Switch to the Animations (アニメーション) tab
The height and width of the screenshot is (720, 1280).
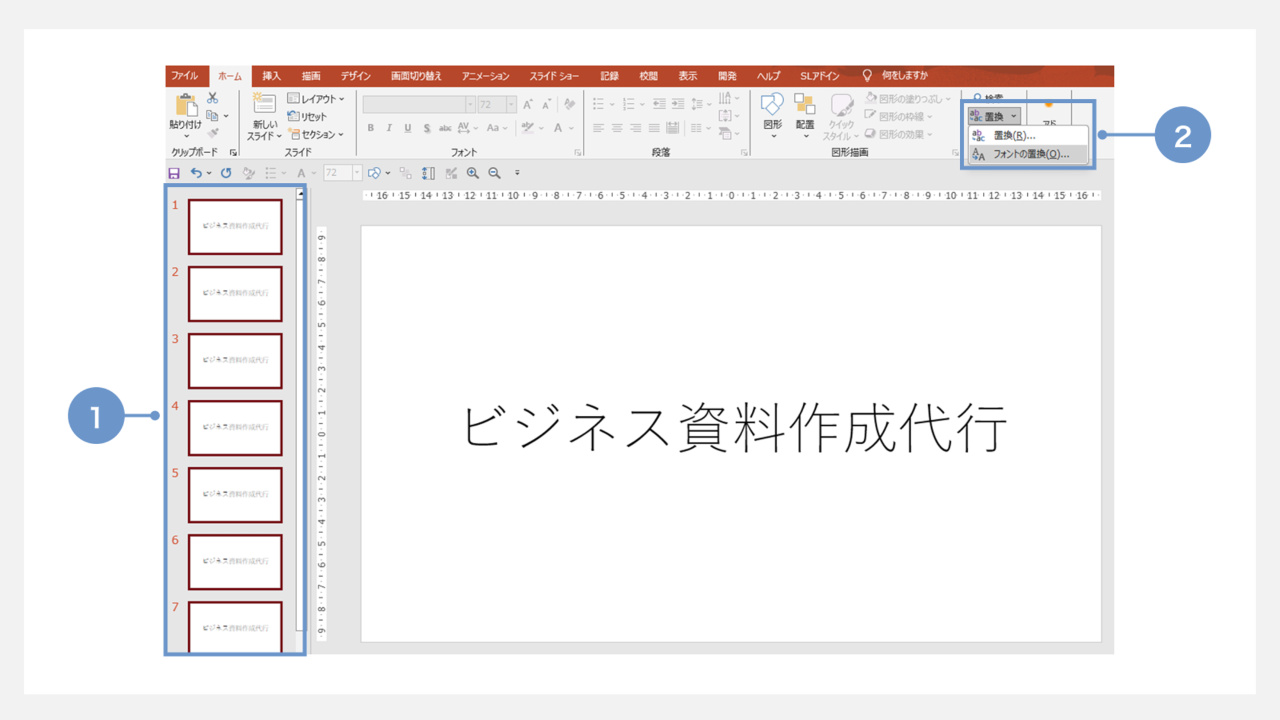(x=486, y=76)
